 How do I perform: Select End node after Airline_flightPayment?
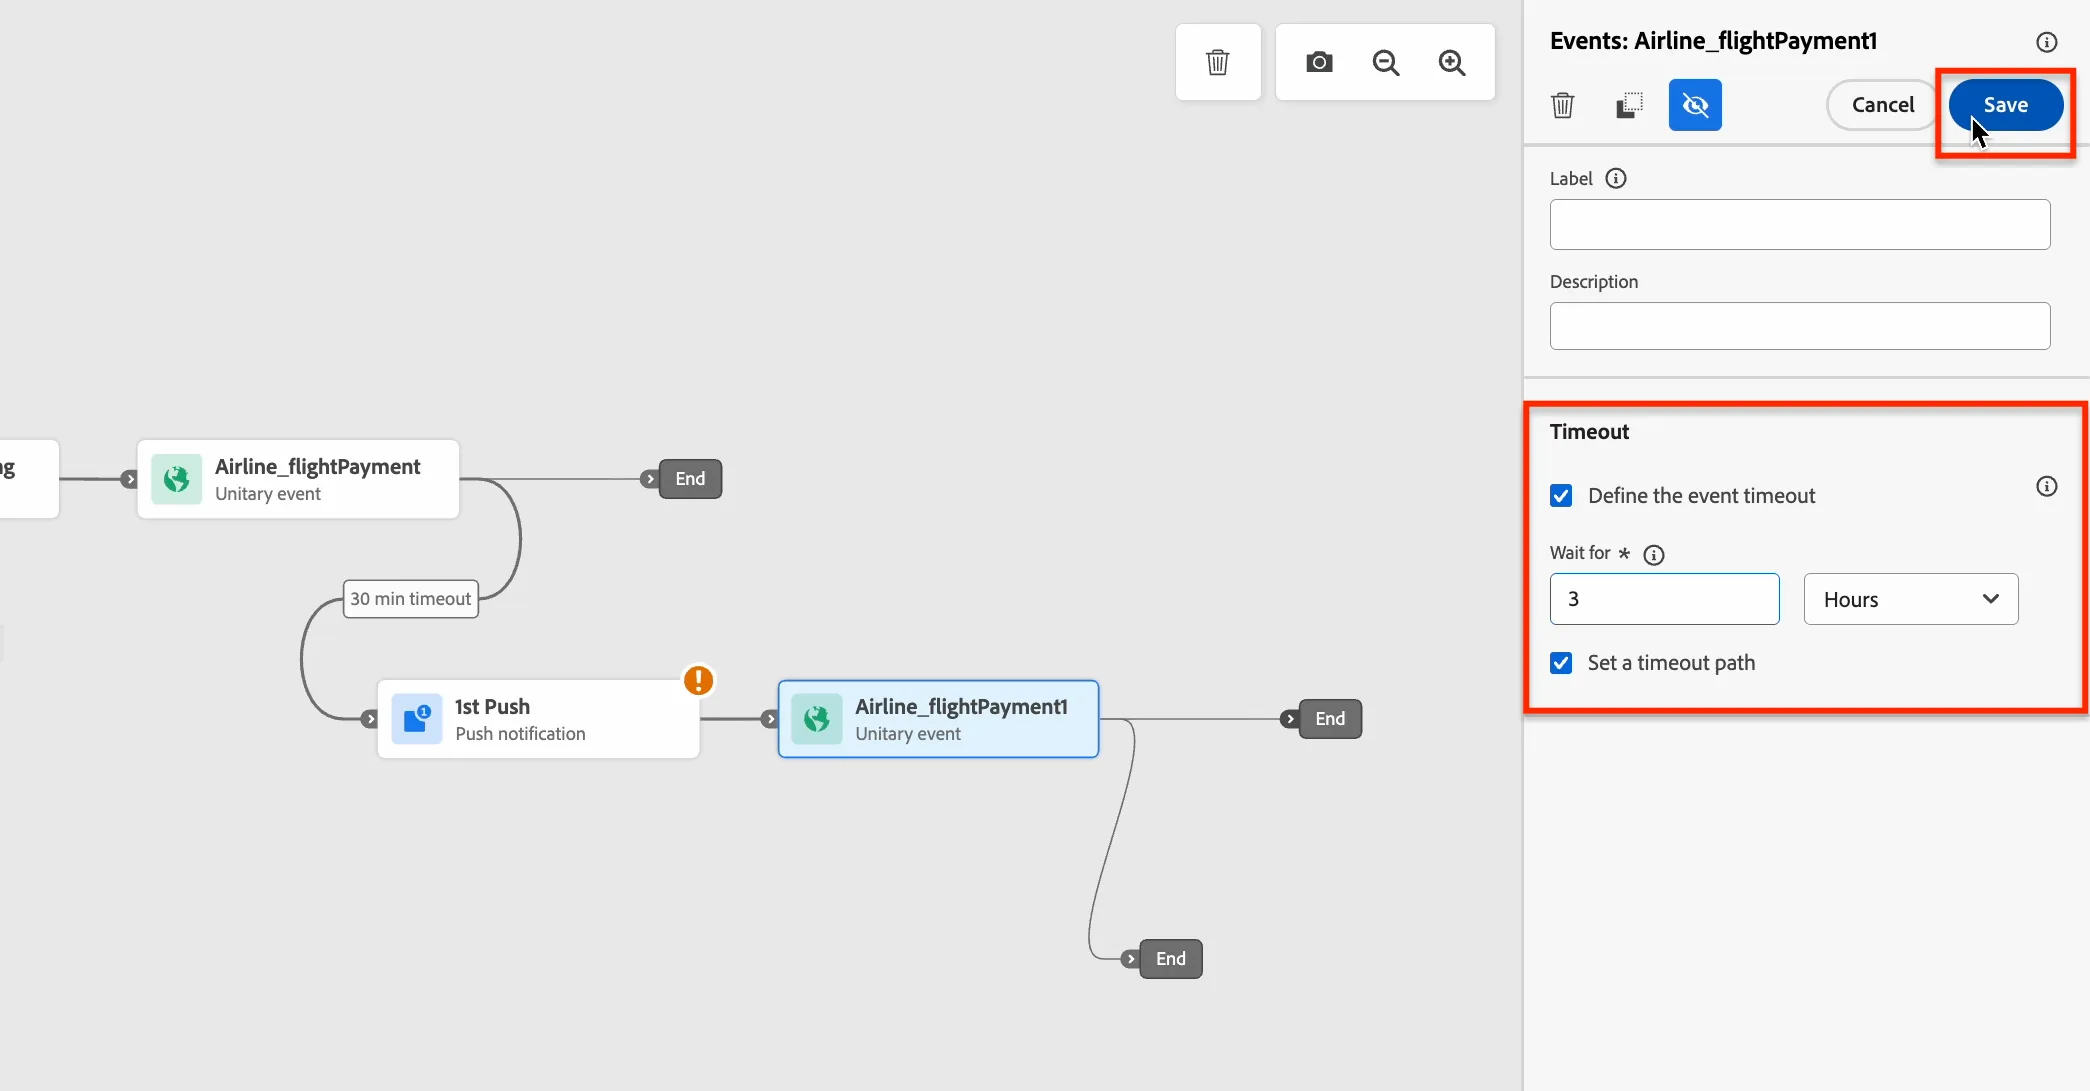coord(690,479)
